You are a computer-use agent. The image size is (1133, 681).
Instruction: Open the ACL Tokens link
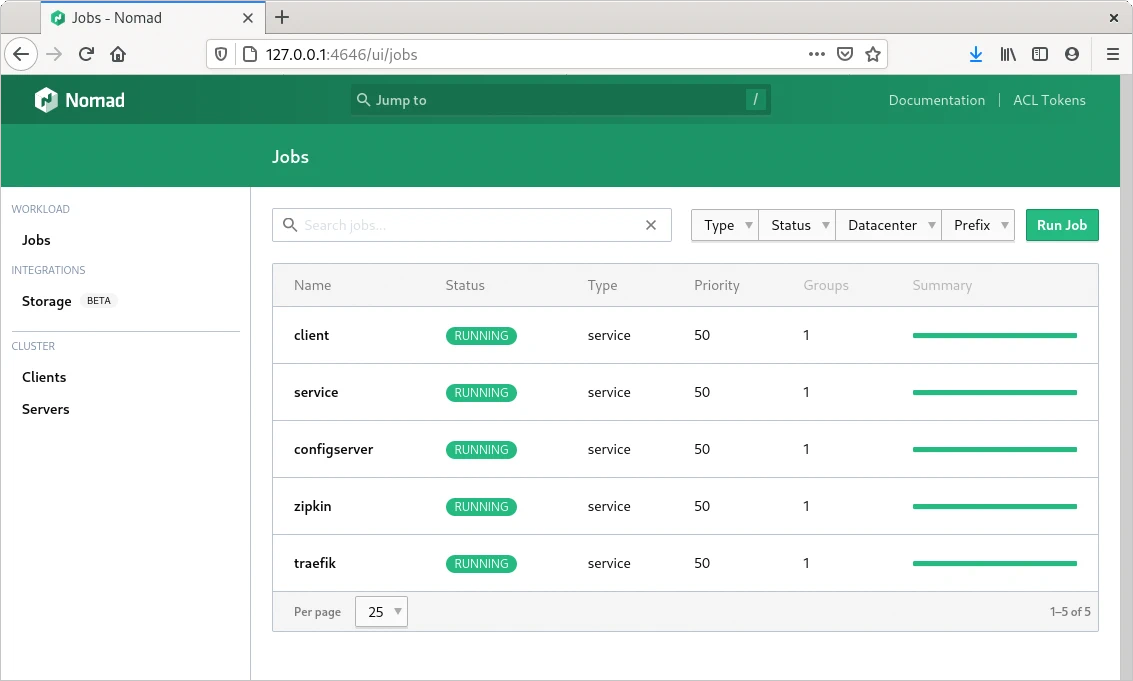(1049, 100)
